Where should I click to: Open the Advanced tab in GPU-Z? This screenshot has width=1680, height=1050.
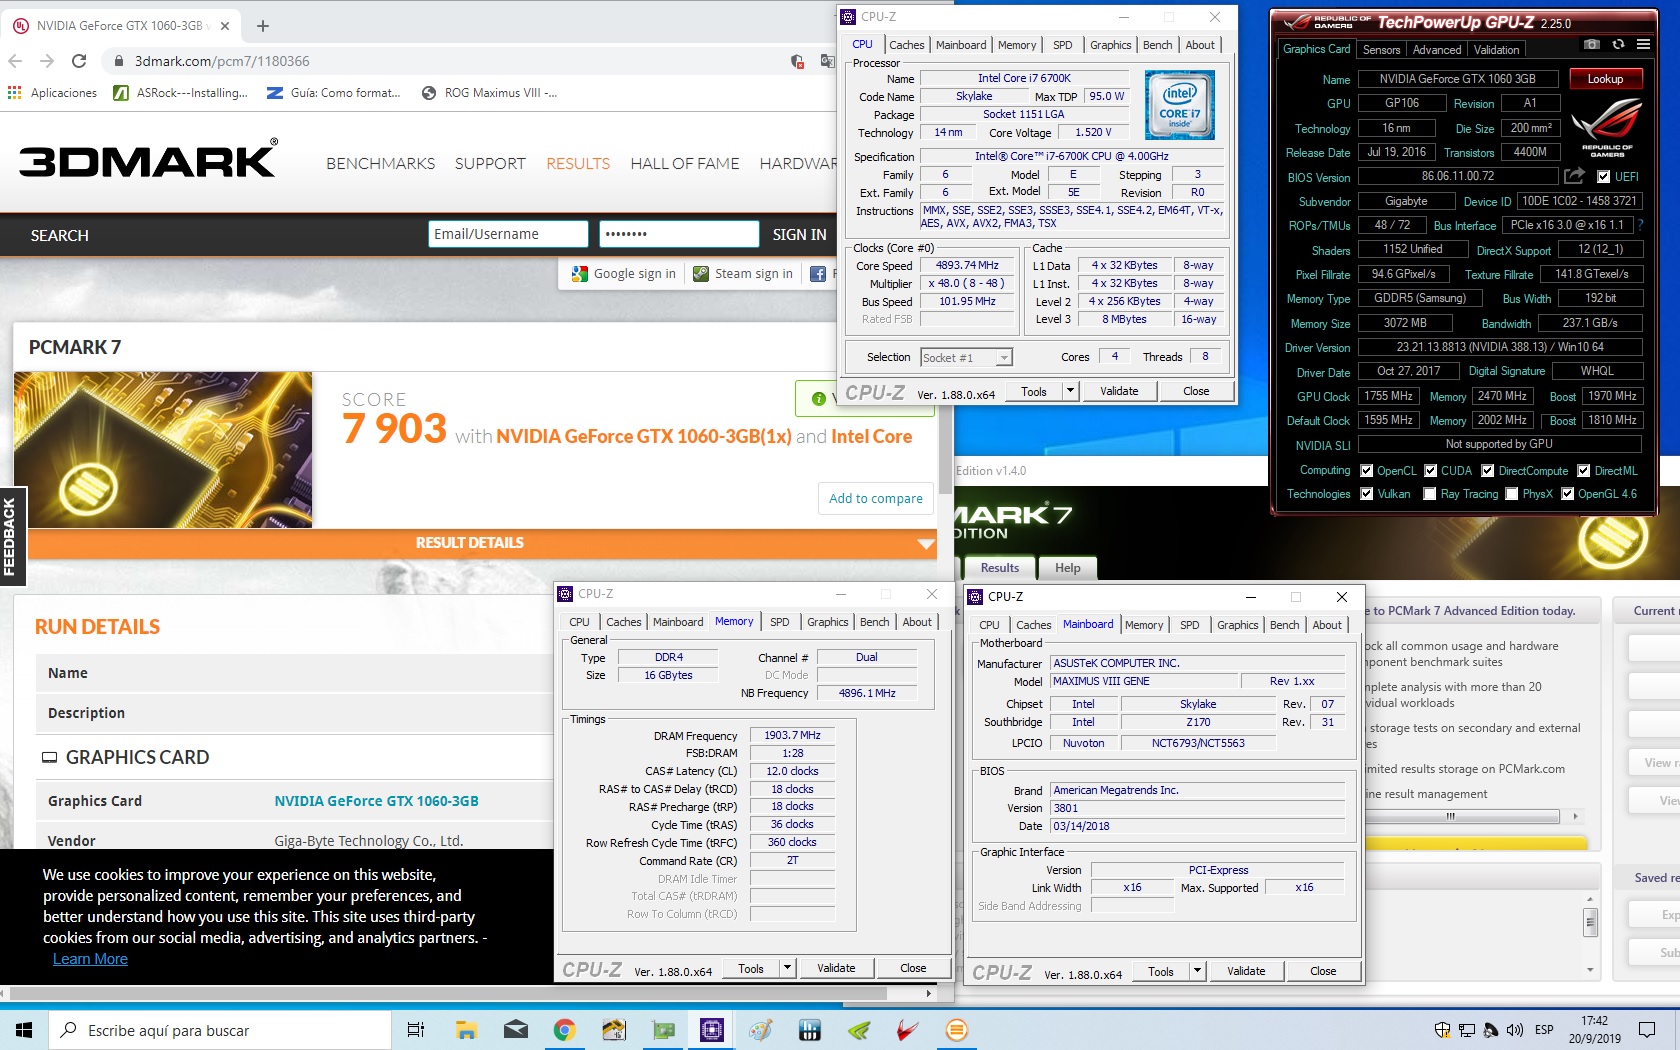1437,50
